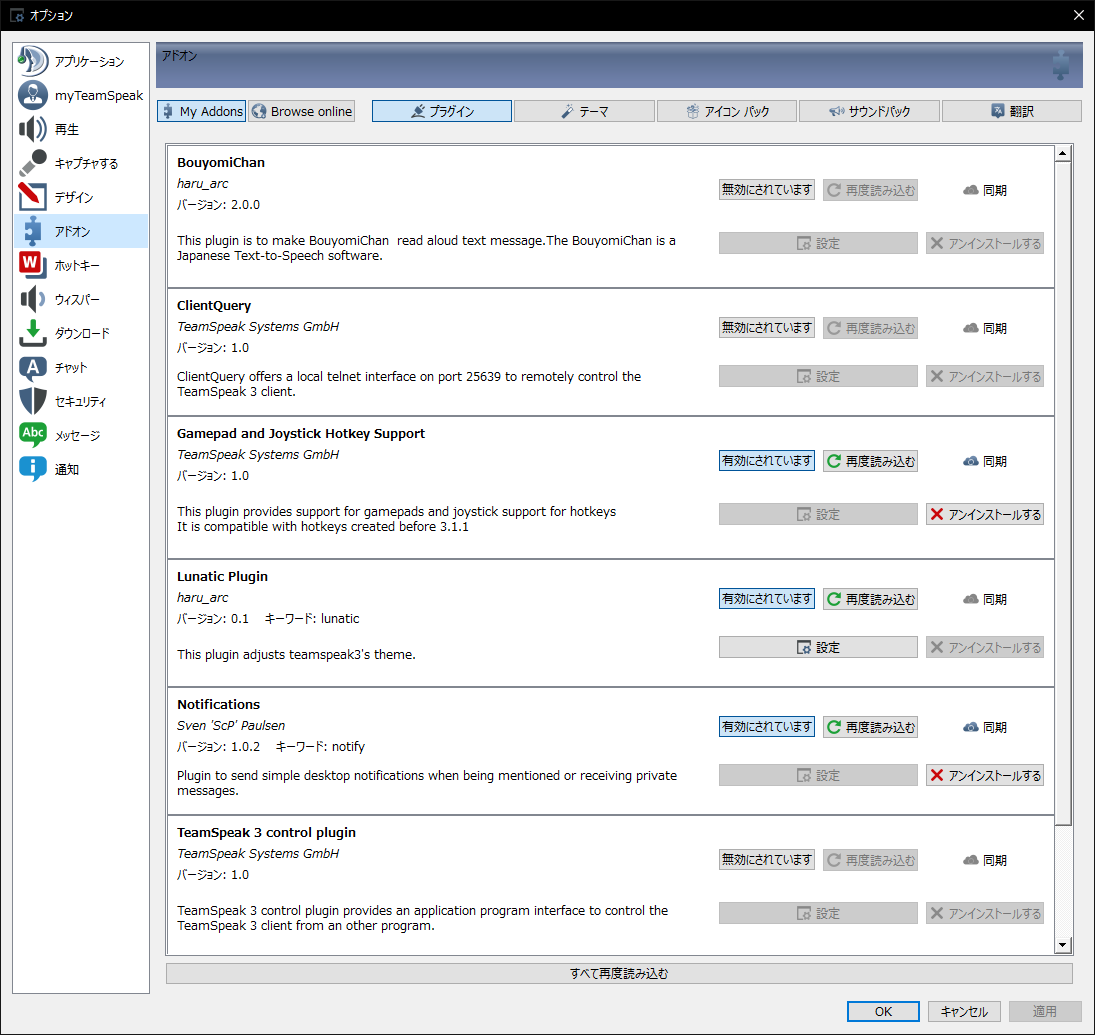Image resolution: width=1095 pixels, height=1035 pixels.
Task: Click the Notifications plugin title
Action: tap(219, 704)
